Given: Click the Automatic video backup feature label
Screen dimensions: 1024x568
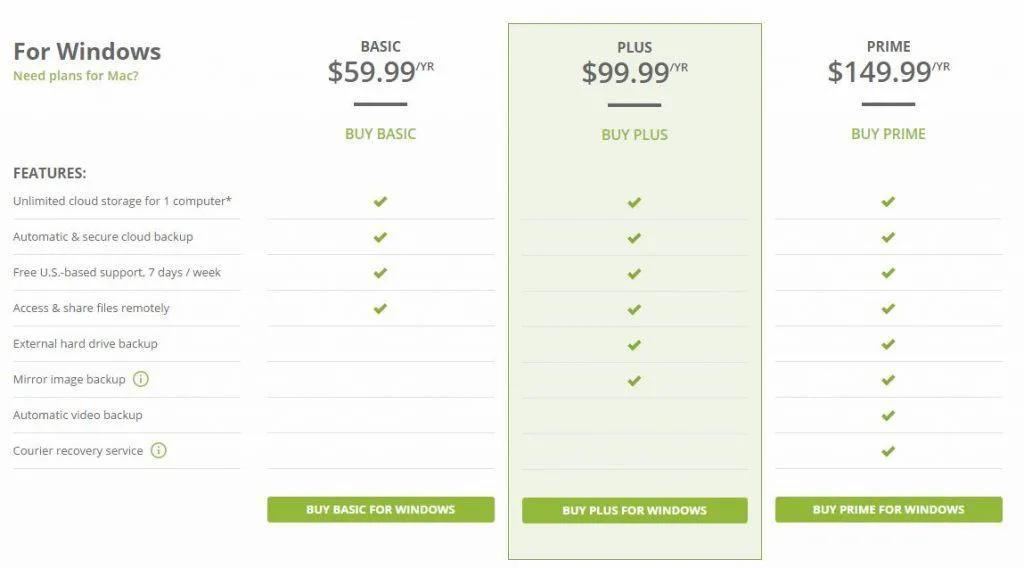Looking at the screenshot, I should 78,415.
